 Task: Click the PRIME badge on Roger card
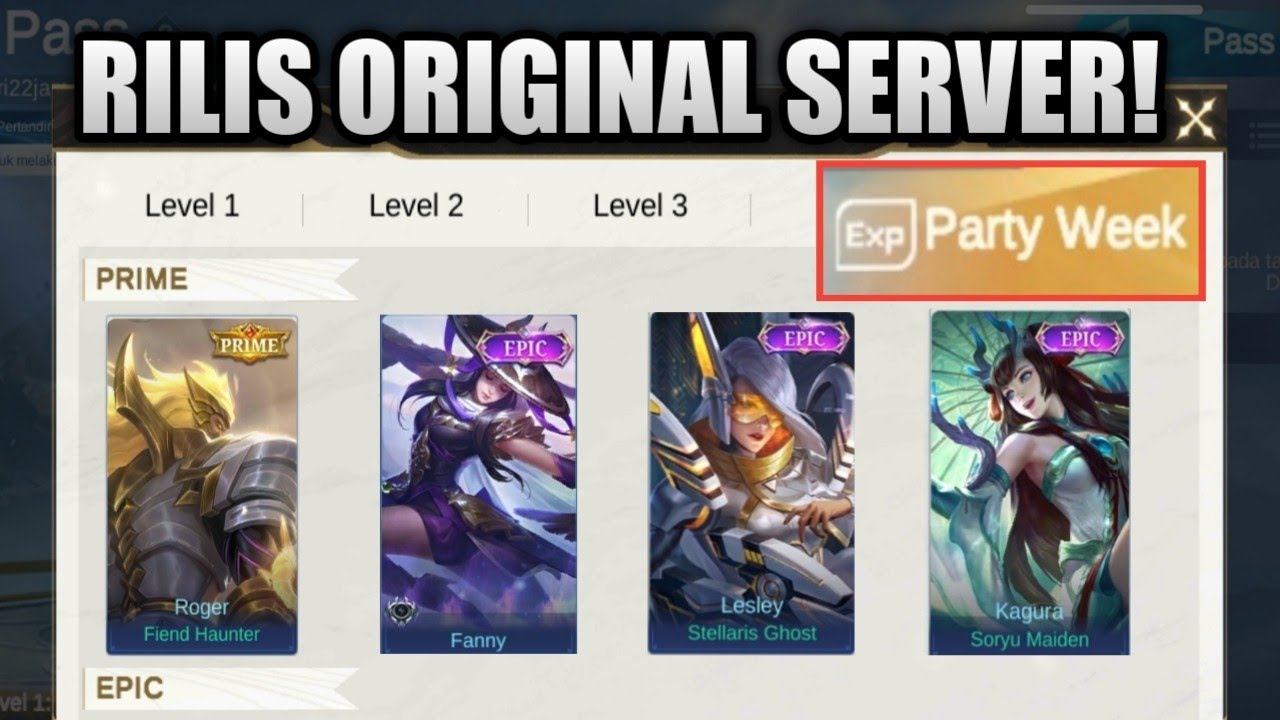tap(250, 344)
